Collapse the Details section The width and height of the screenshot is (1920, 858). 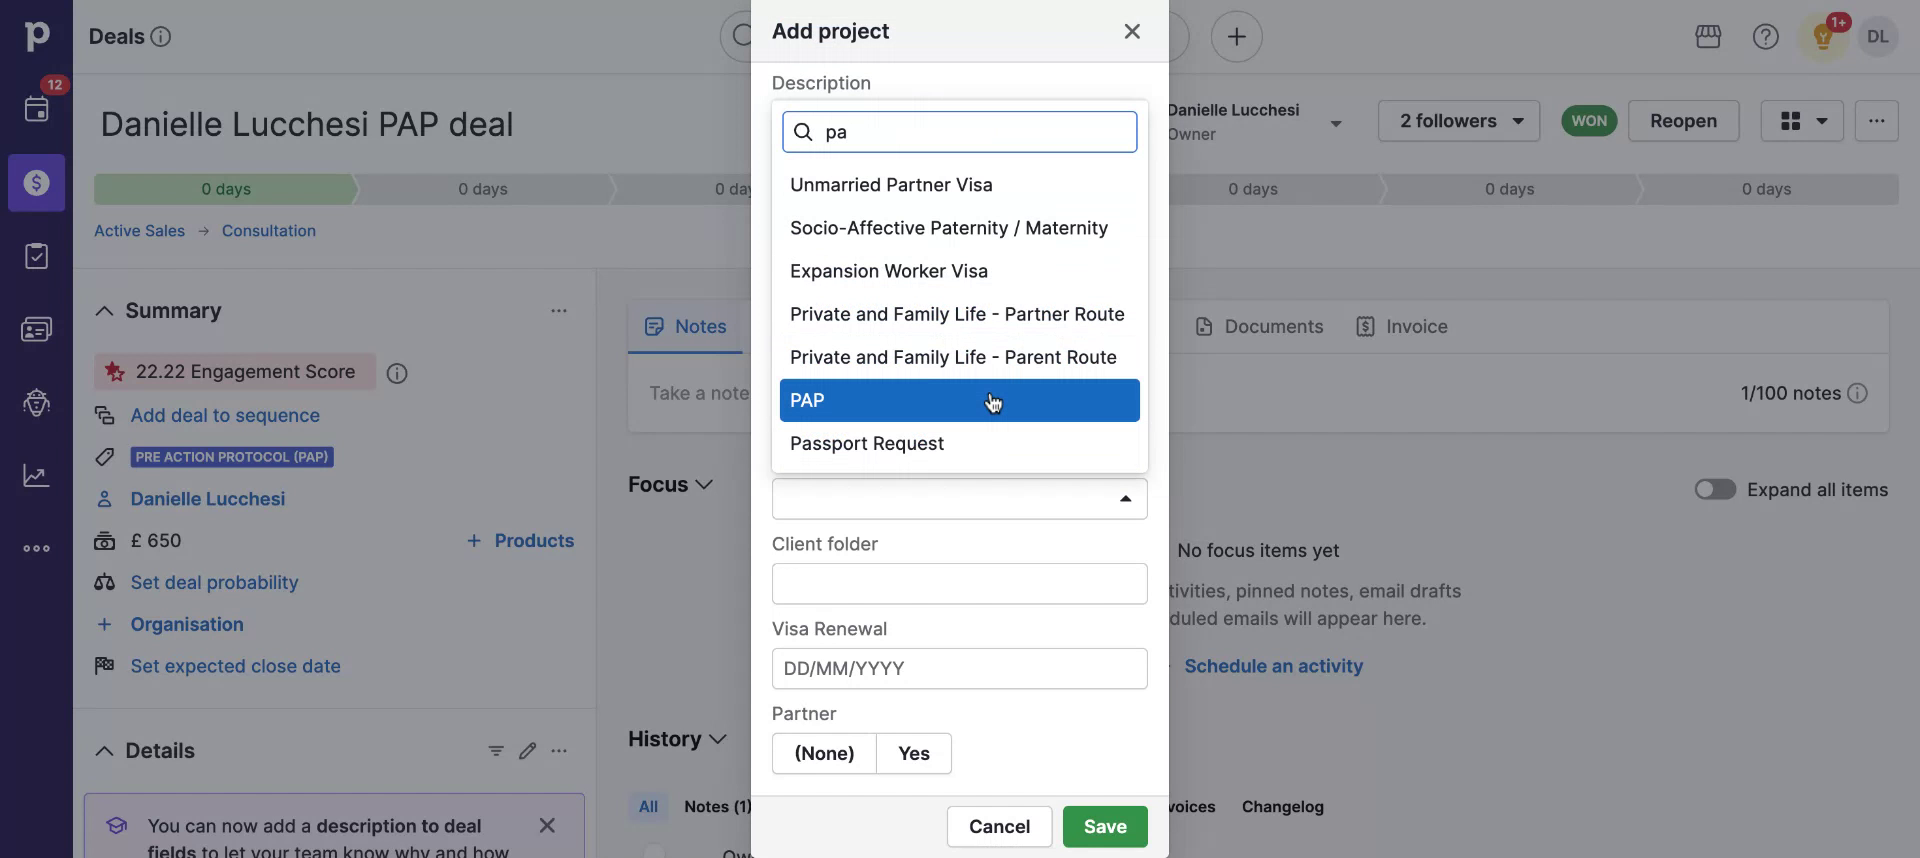coord(104,751)
